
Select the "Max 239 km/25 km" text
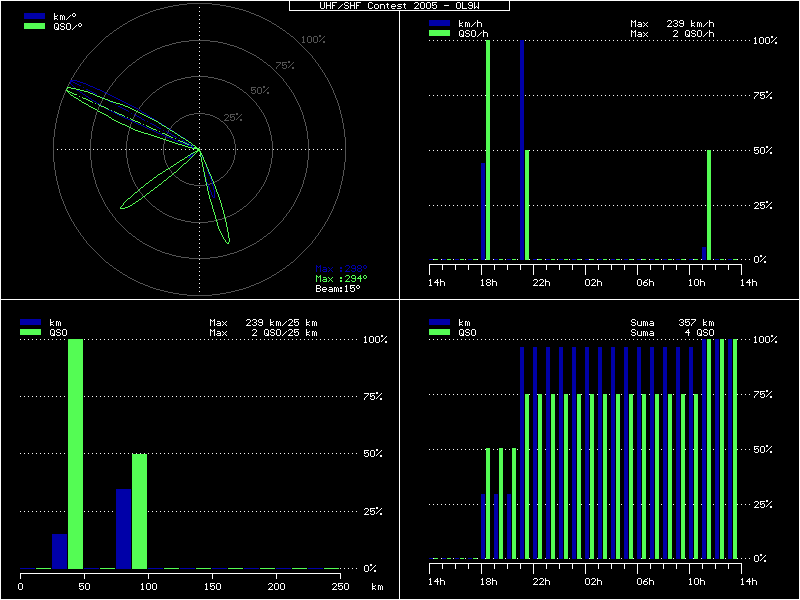(263, 323)
